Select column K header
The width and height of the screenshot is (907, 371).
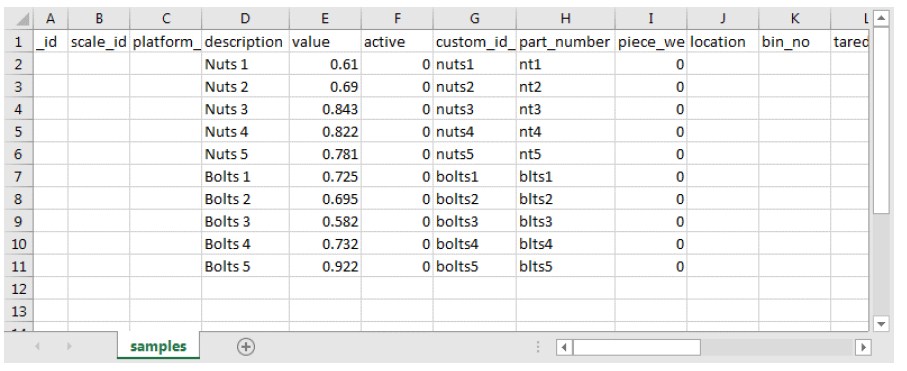[795, 19]
